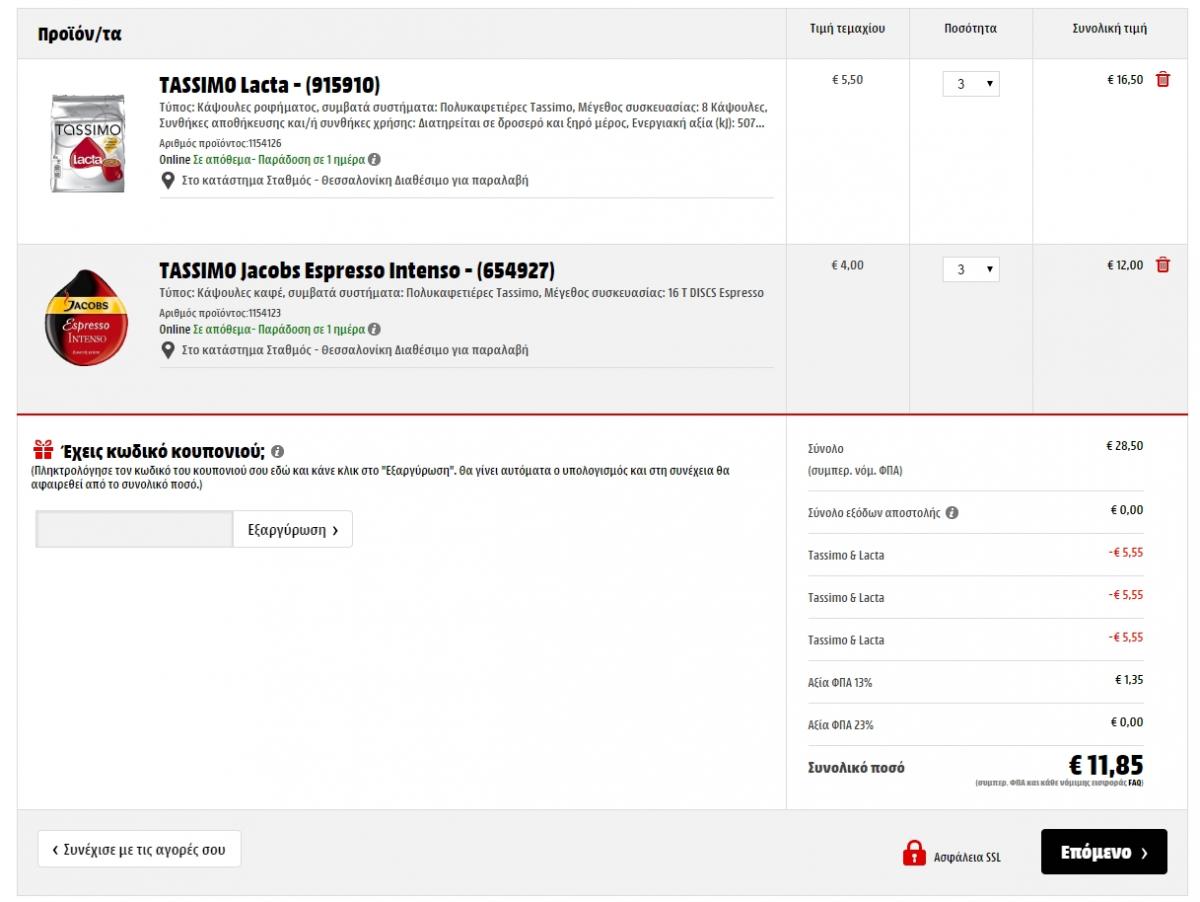Click store location pin for TASSIMO Lacta
The image size is (1200, 902).
pyautogui.click(x=167, y=181)
